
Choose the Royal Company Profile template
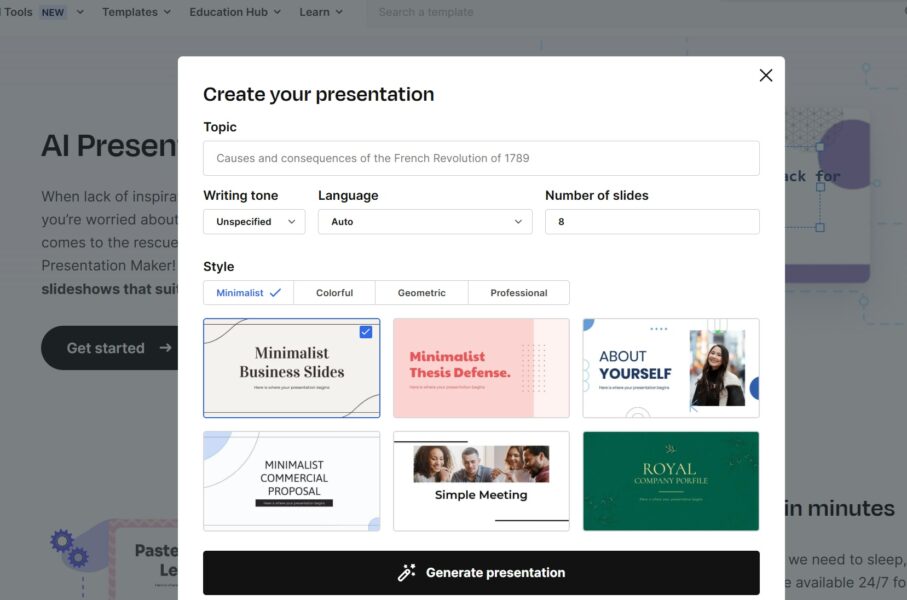671,481
